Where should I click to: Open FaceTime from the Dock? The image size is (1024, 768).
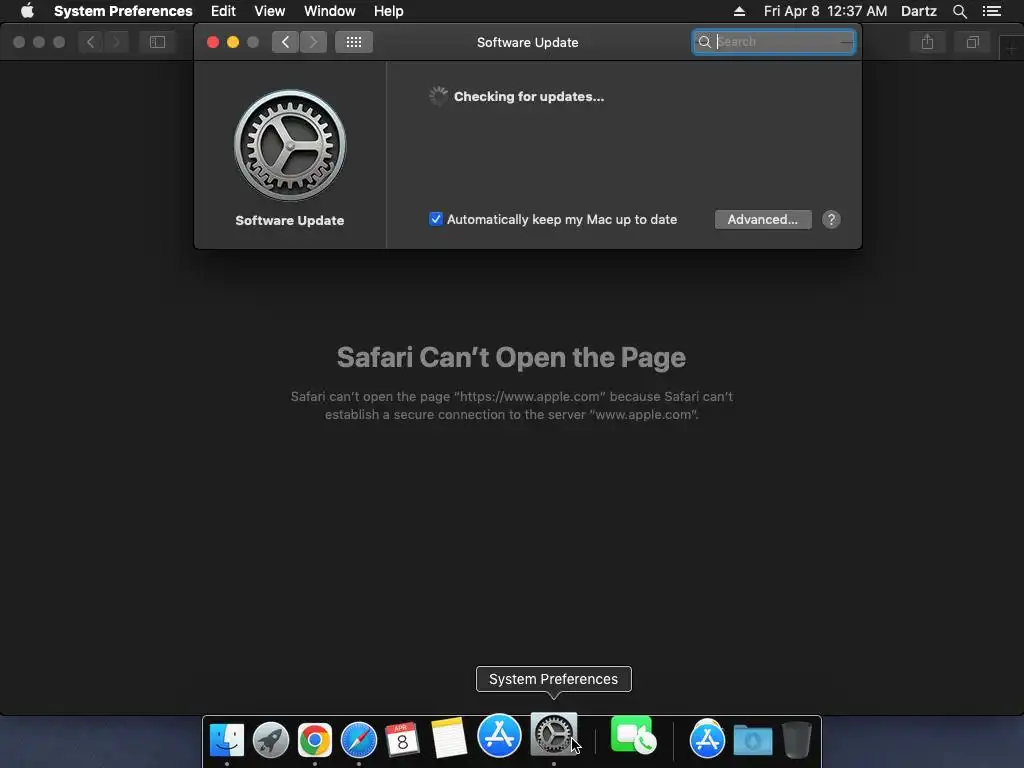point(633,735)
